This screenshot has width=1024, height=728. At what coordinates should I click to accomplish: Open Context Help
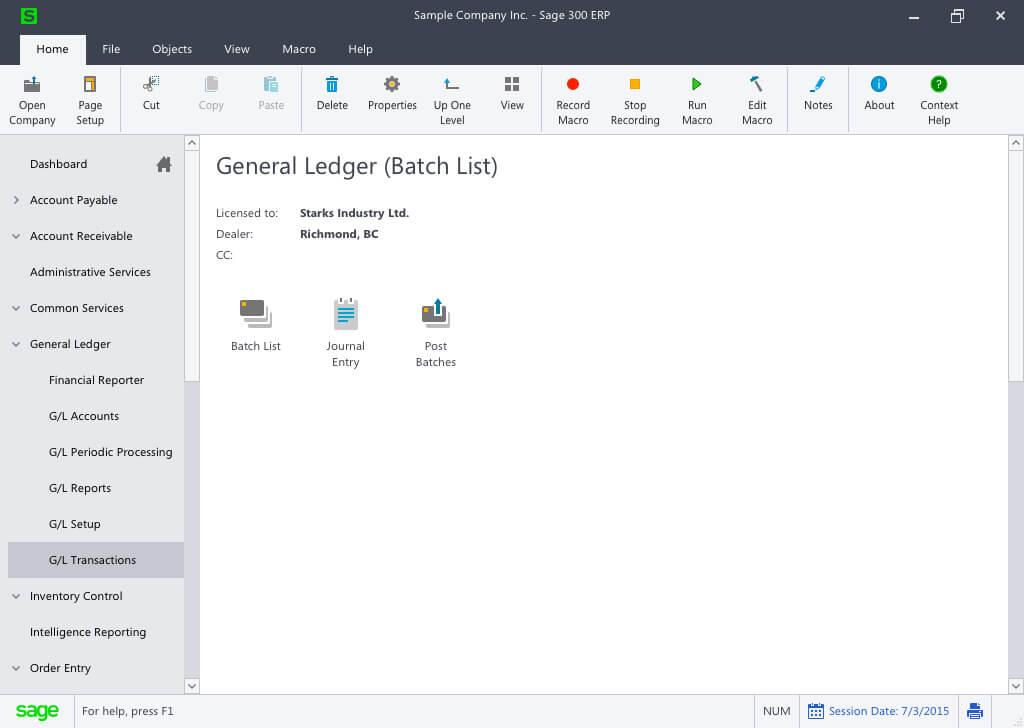click(x=938, y=95)
